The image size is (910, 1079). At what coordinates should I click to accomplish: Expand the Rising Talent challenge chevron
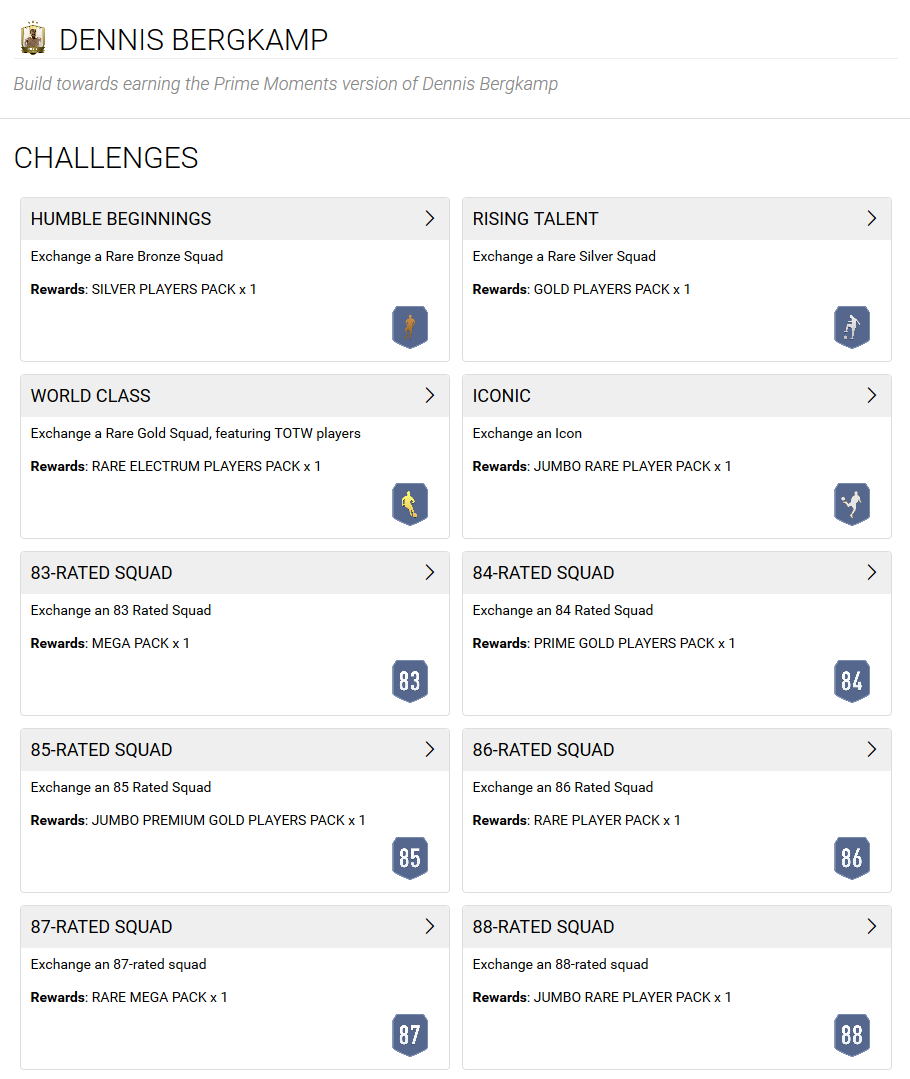pyautogui.click(x=871, y=219)
